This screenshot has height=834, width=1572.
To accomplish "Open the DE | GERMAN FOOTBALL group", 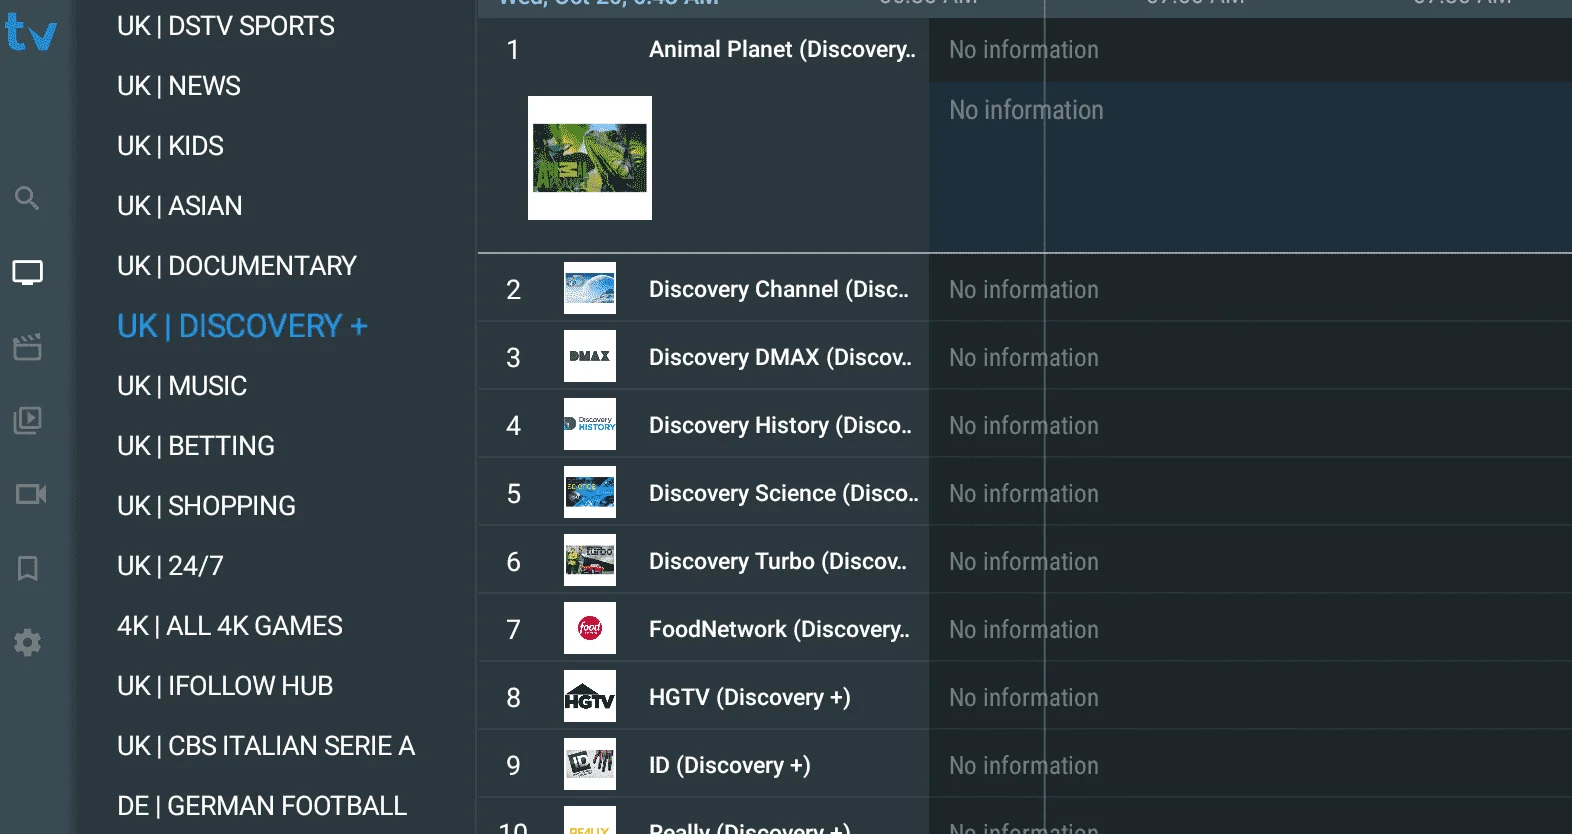I will coord(262,806).
